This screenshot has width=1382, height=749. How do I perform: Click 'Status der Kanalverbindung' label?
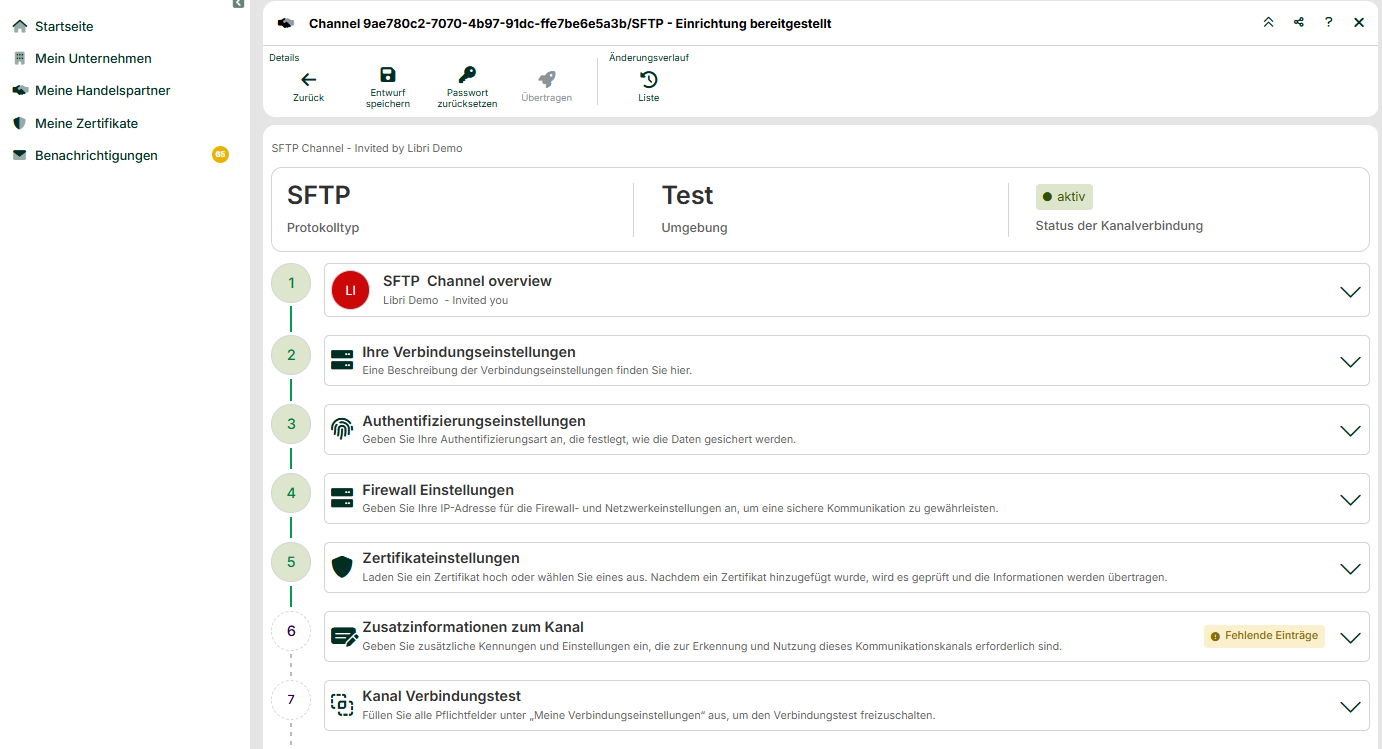(1119, 226)
